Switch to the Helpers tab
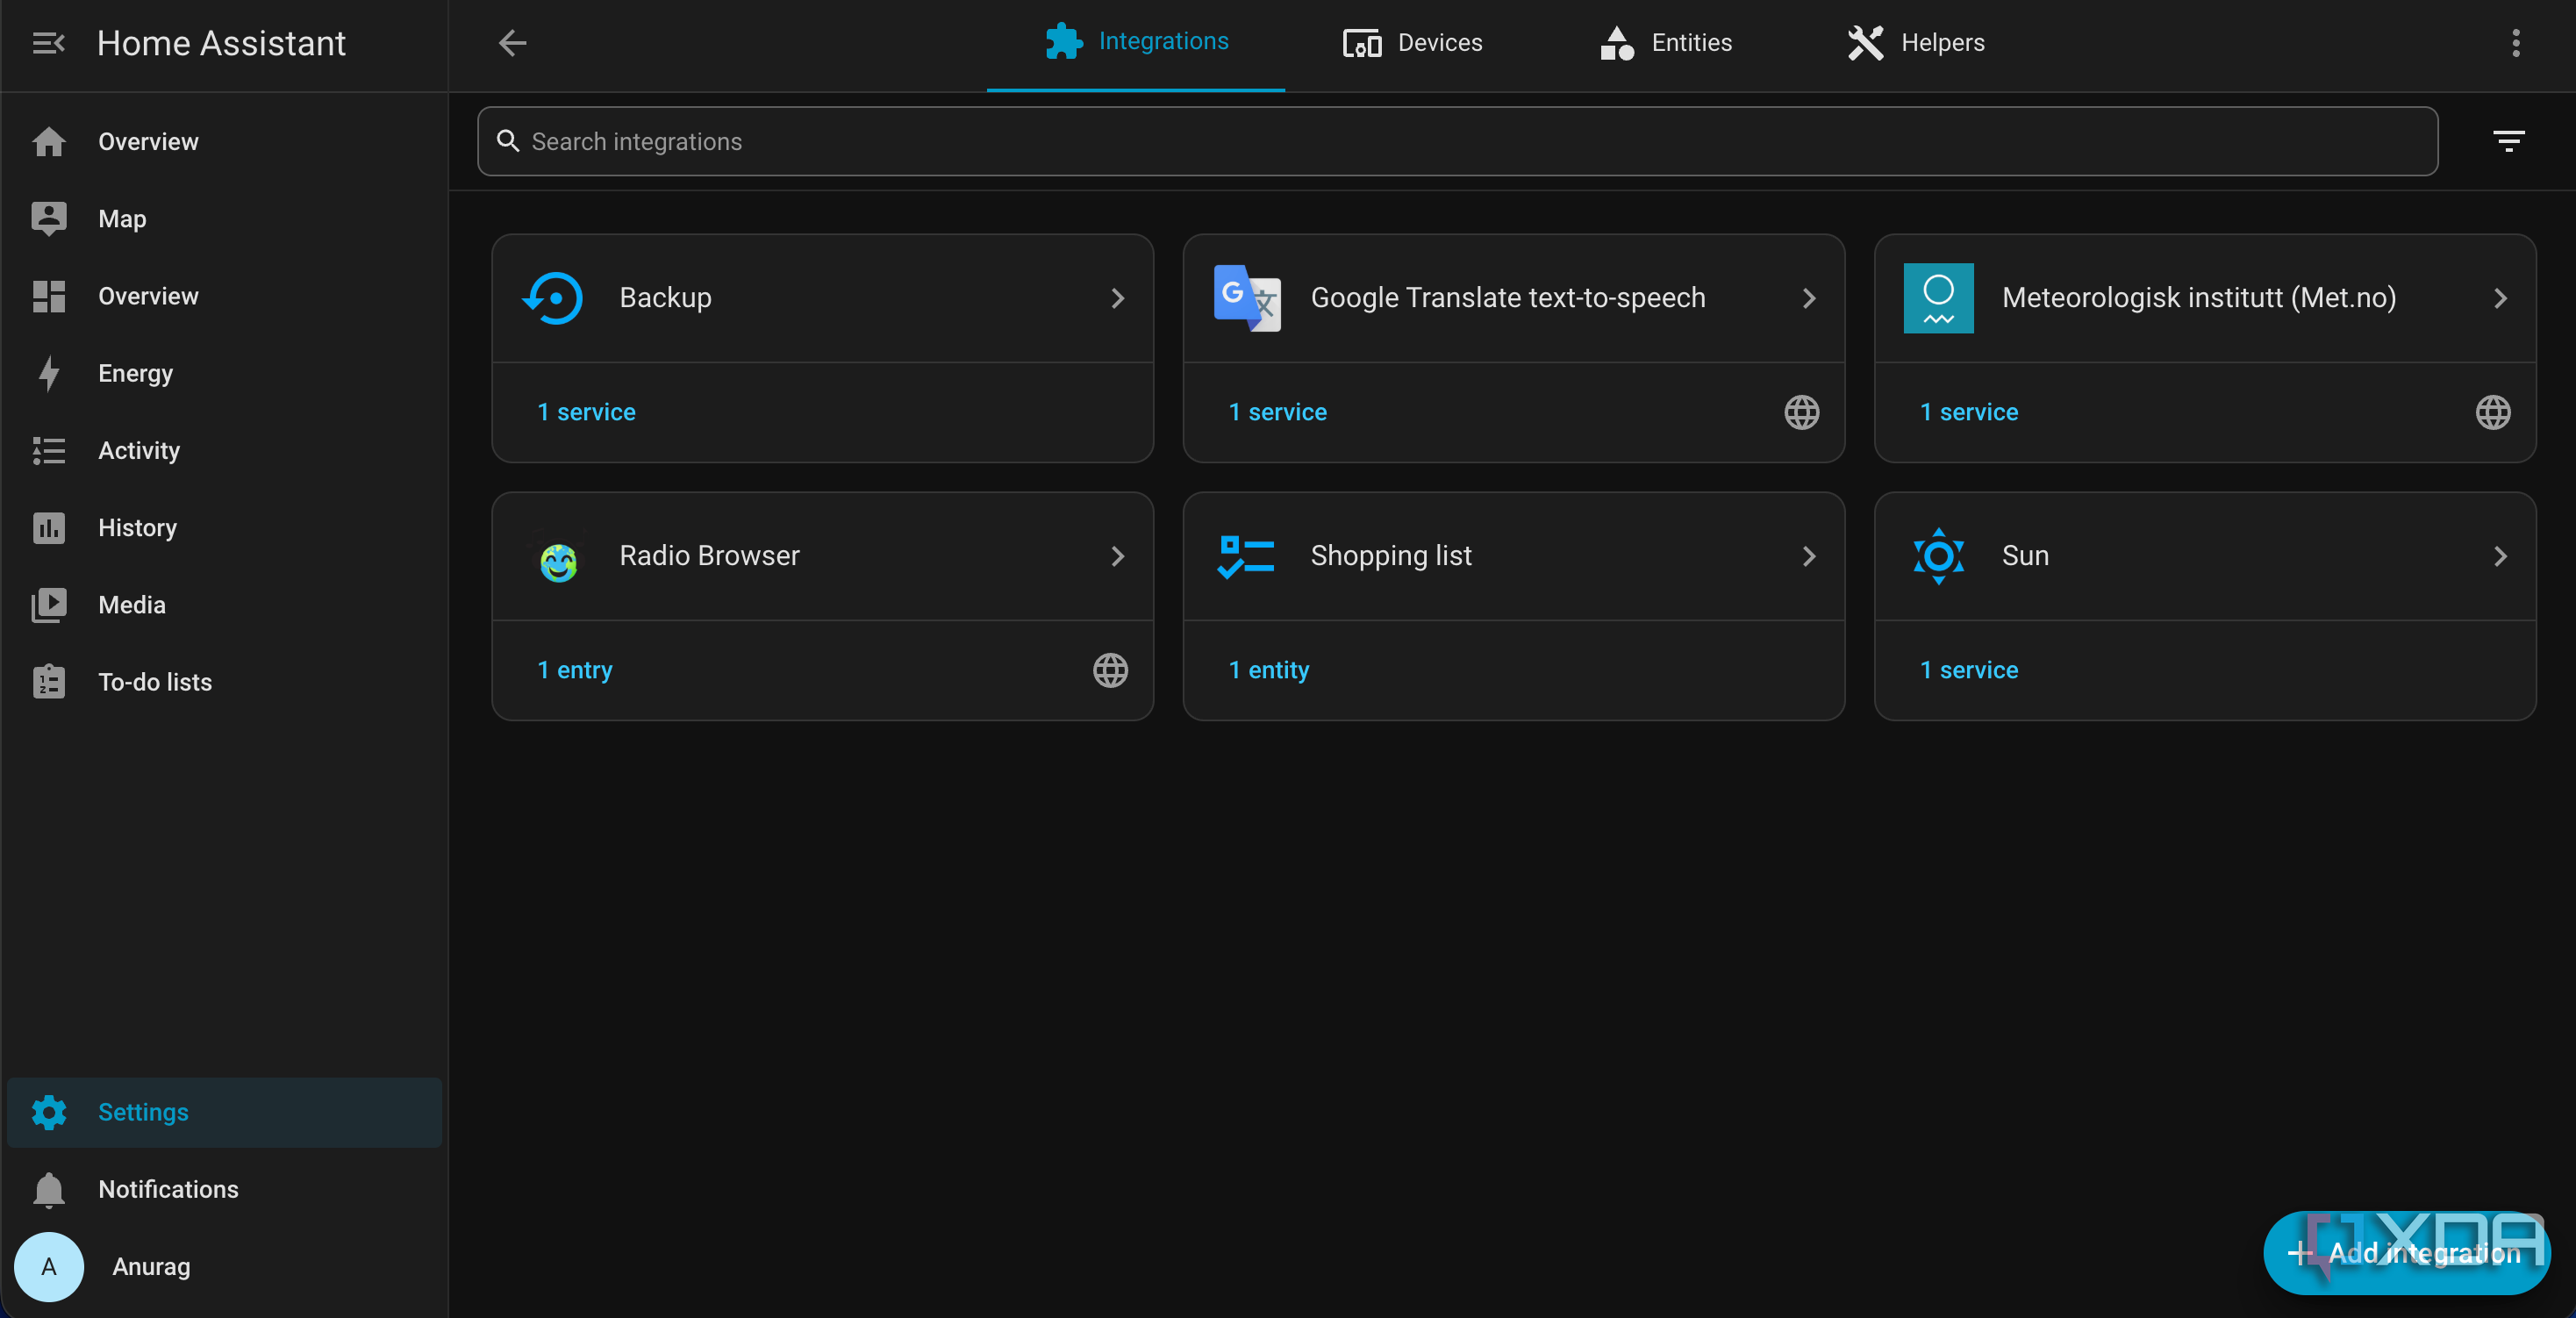Image resolution: width=2576 pixels, height=1318 pixels. point(1915,43)
